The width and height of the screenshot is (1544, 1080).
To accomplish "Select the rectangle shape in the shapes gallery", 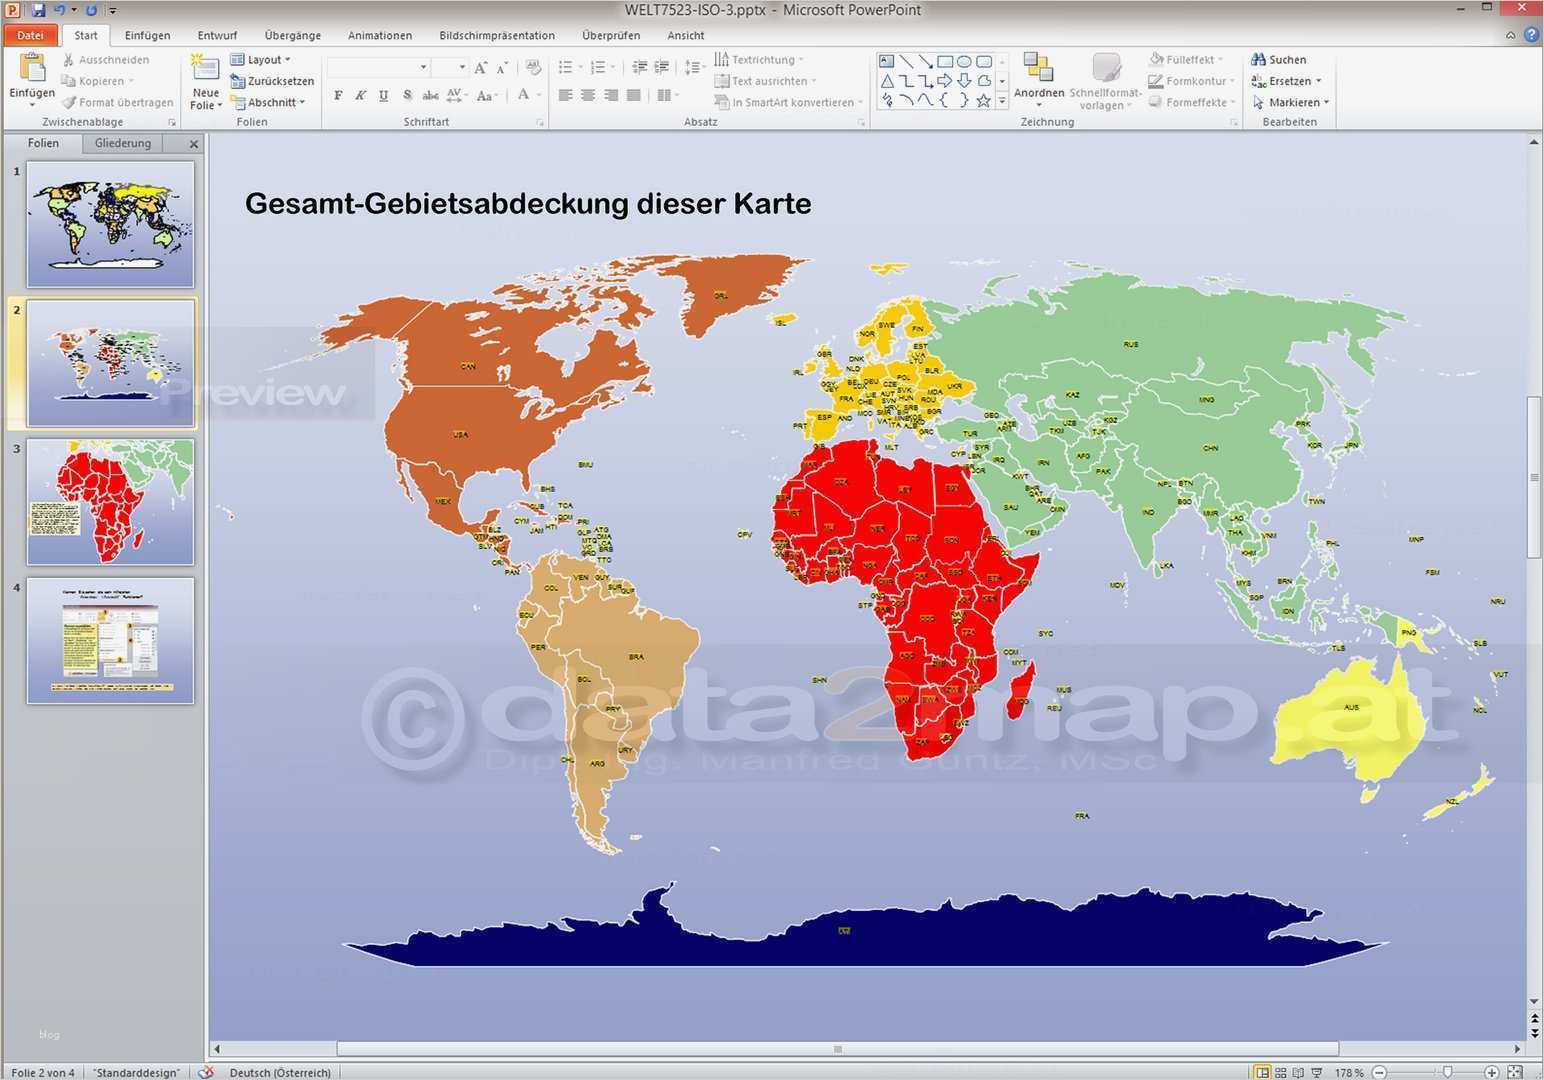I will click(x=944, y=61).
